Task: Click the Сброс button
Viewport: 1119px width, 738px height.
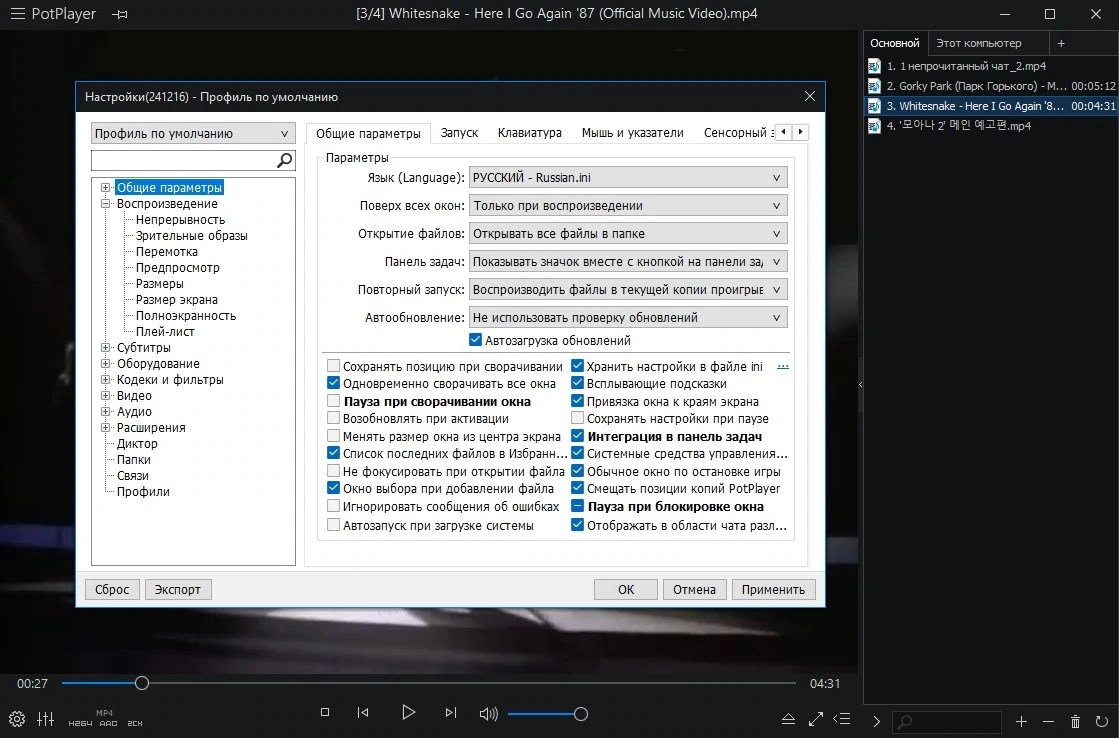Action: point(112,590)
